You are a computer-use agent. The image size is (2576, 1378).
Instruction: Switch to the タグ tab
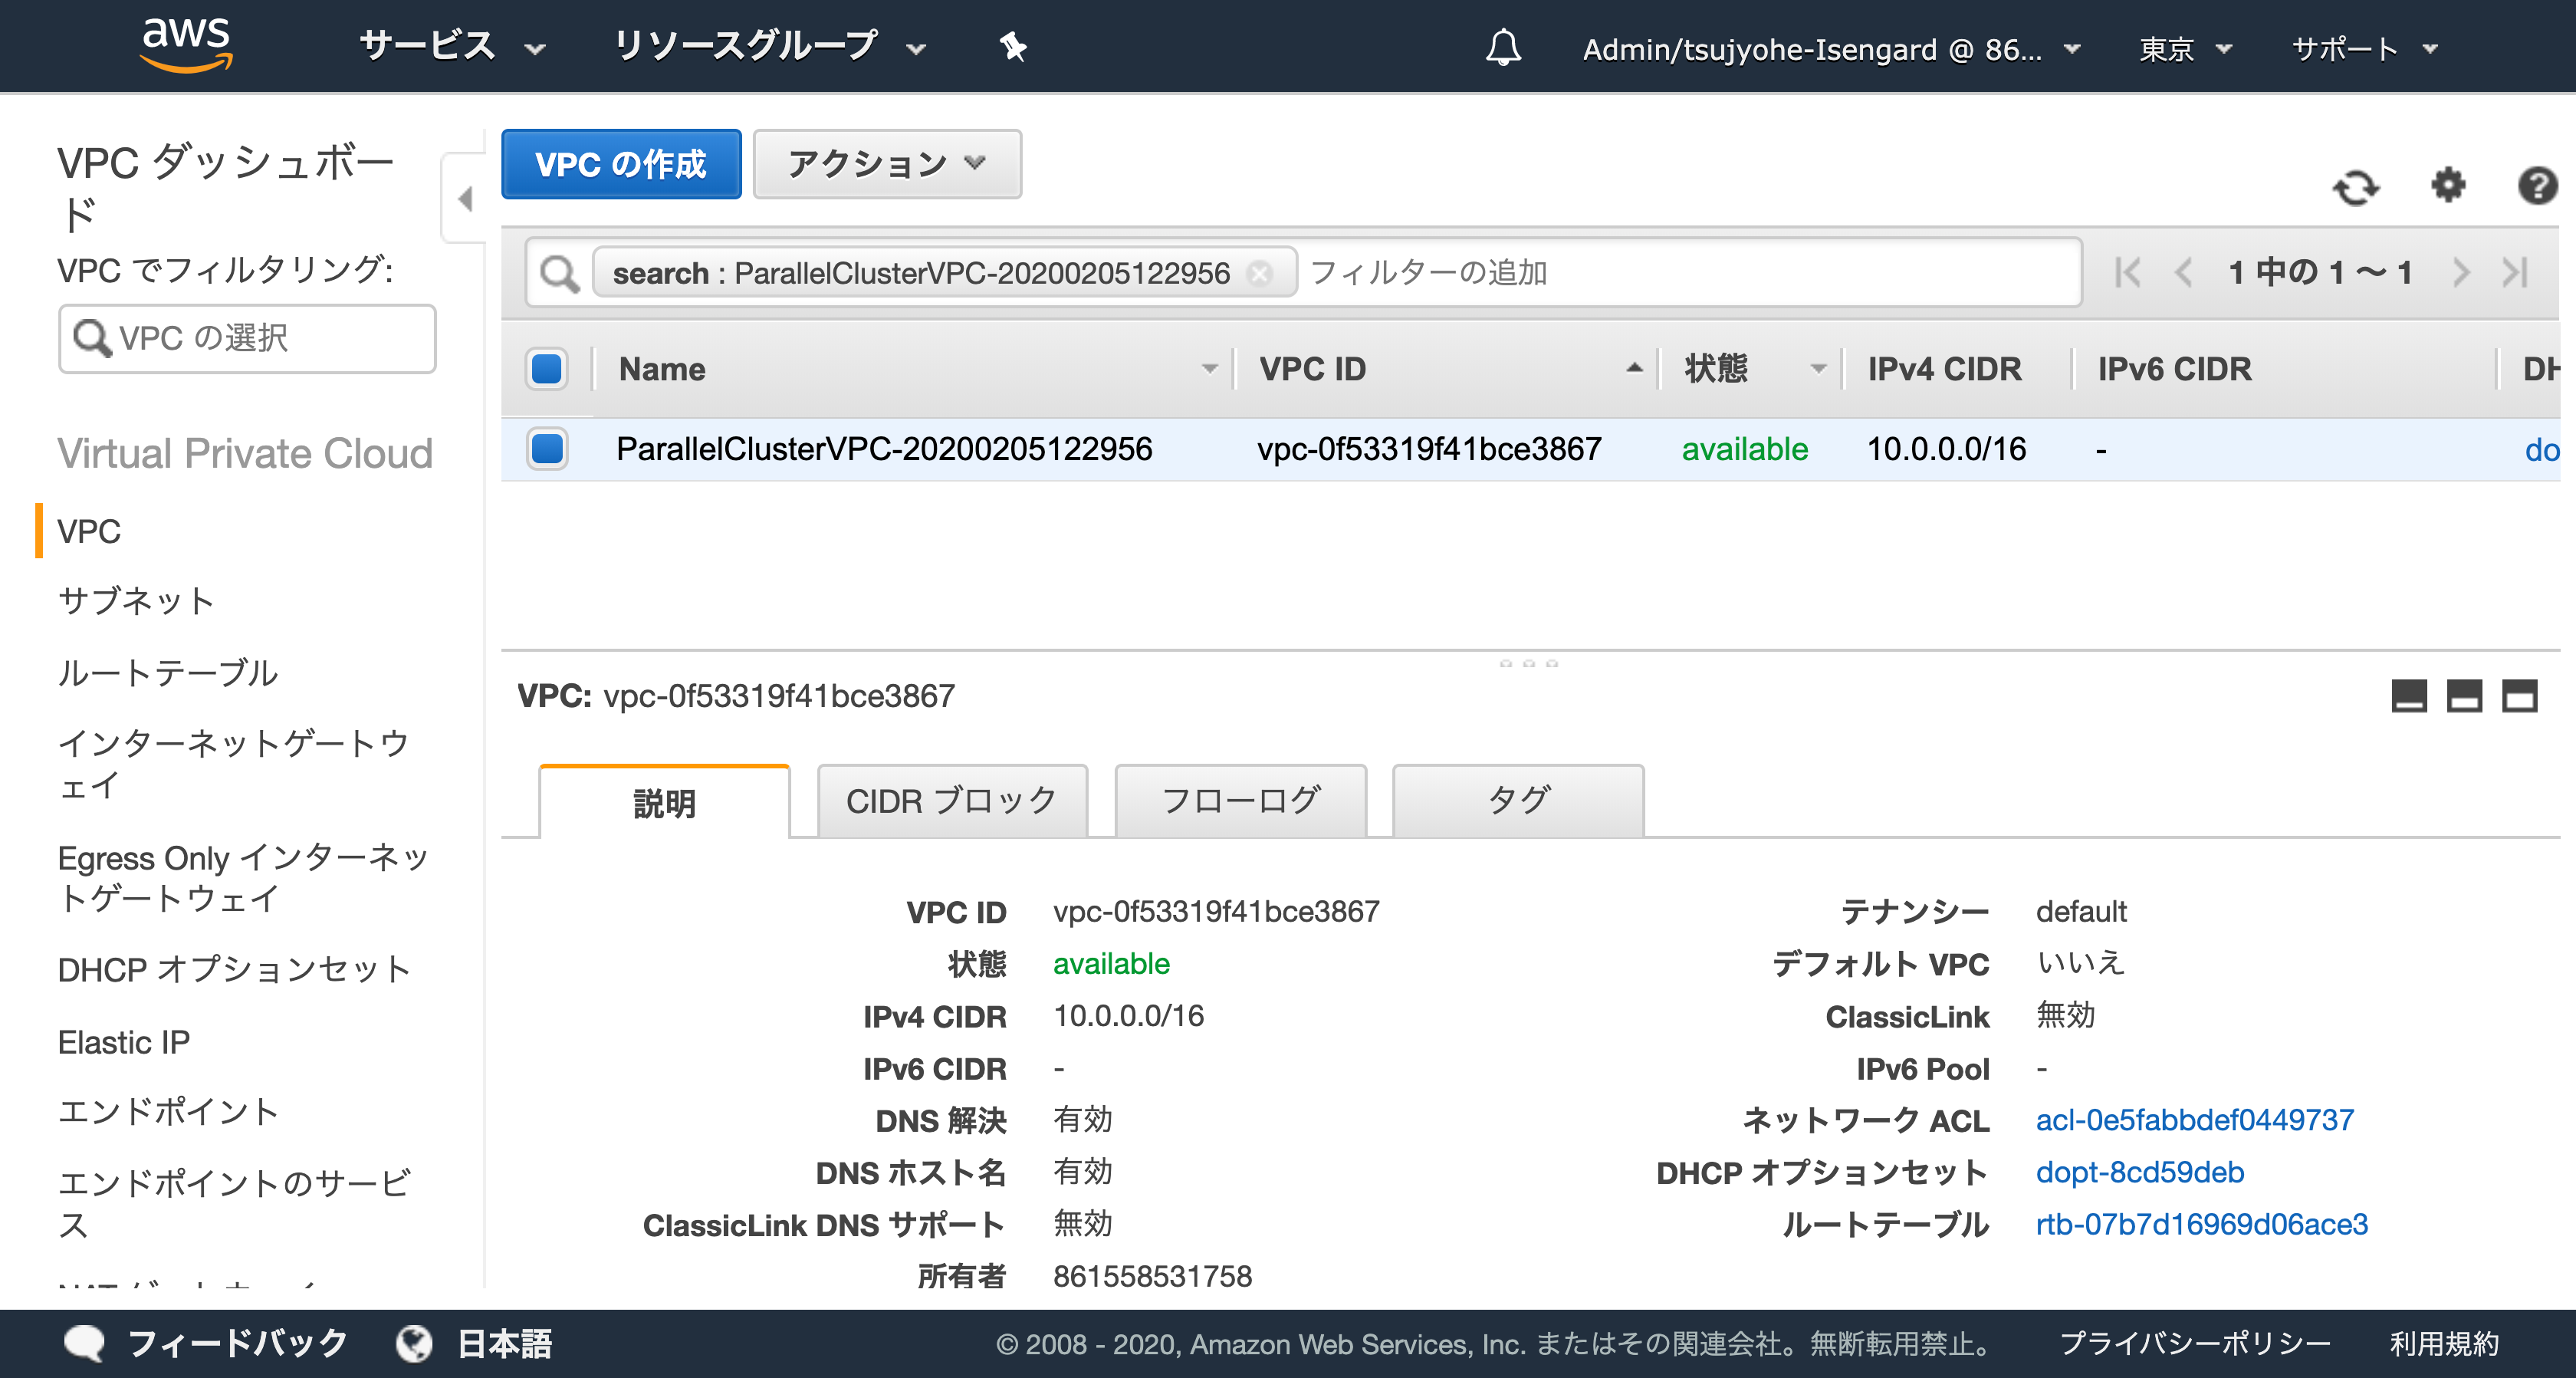[x=1518, y=800]
